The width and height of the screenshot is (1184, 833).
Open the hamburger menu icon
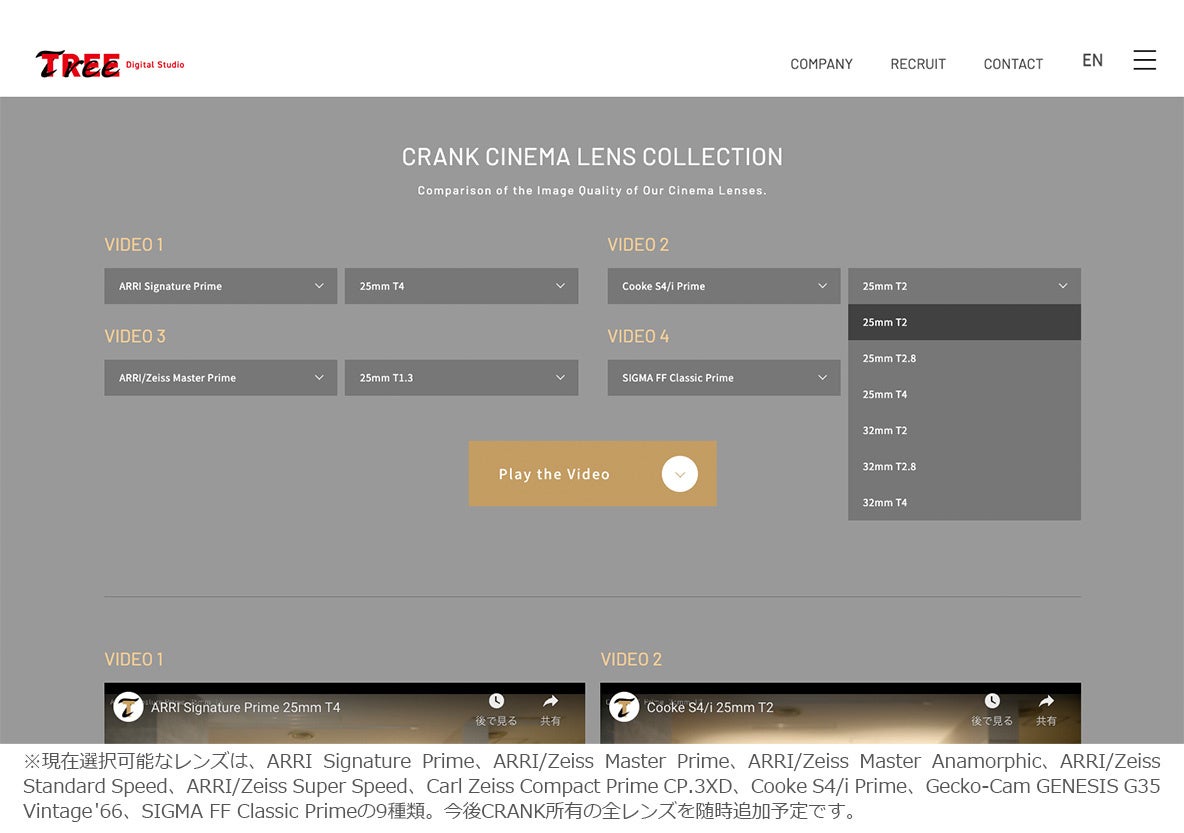click(x=1144, y=60)
